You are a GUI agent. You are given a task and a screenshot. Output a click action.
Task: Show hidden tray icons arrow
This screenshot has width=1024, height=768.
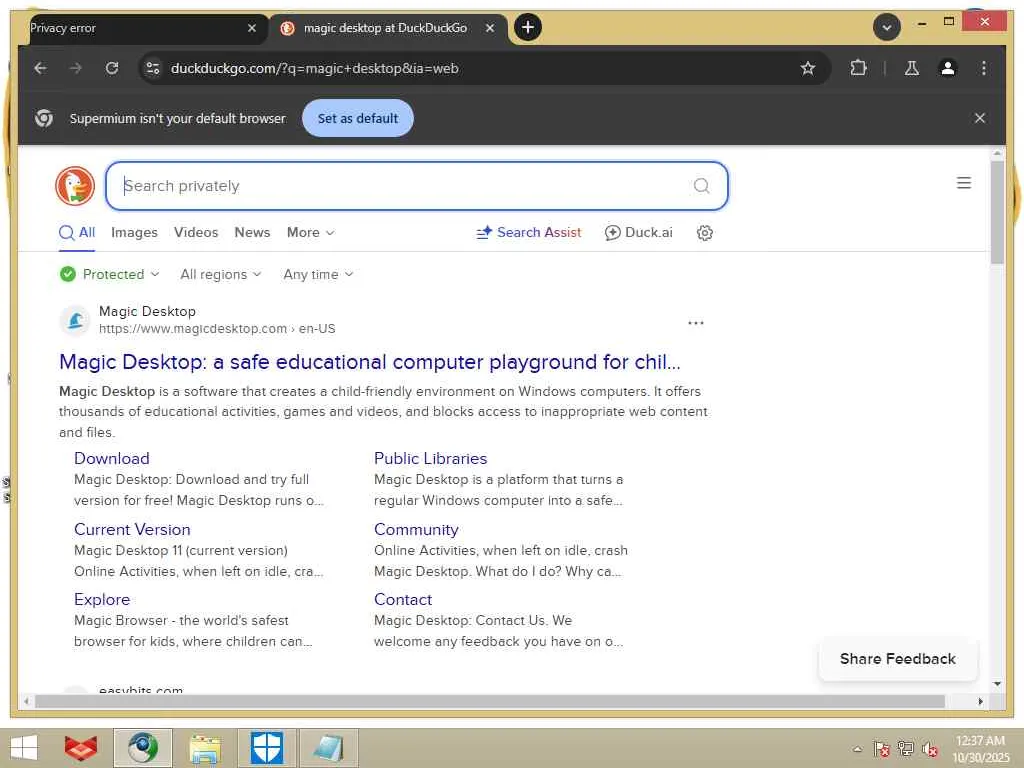(857, 749)
